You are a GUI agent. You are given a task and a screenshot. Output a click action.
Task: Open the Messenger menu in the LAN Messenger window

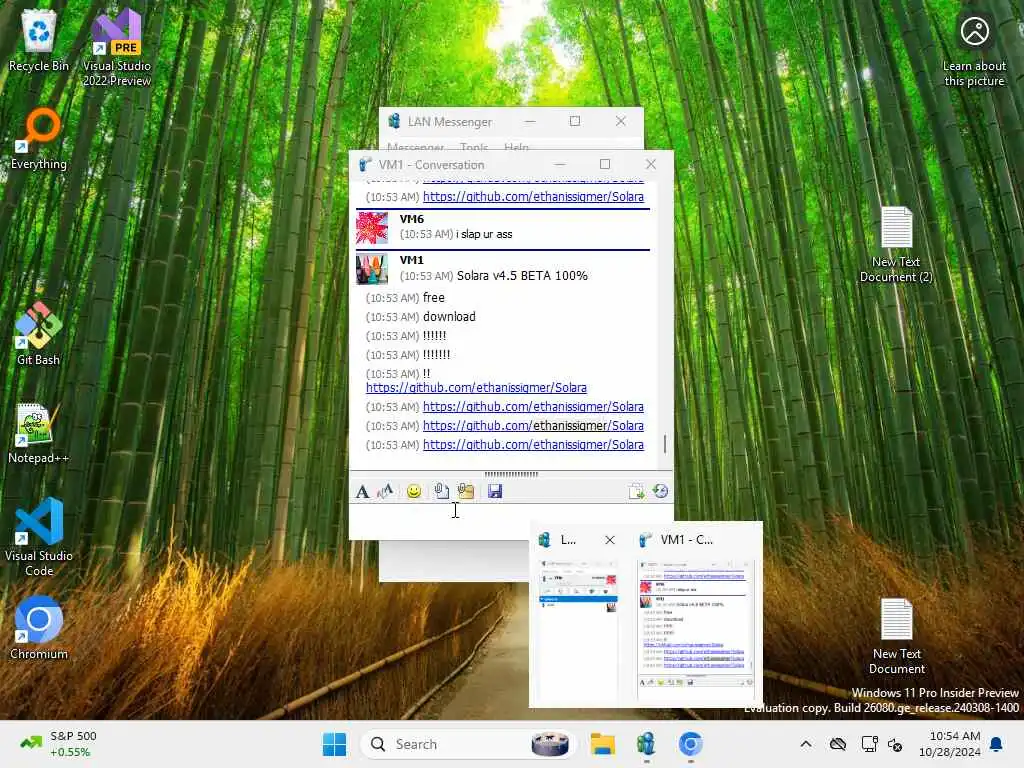click(x=415, y=147)
